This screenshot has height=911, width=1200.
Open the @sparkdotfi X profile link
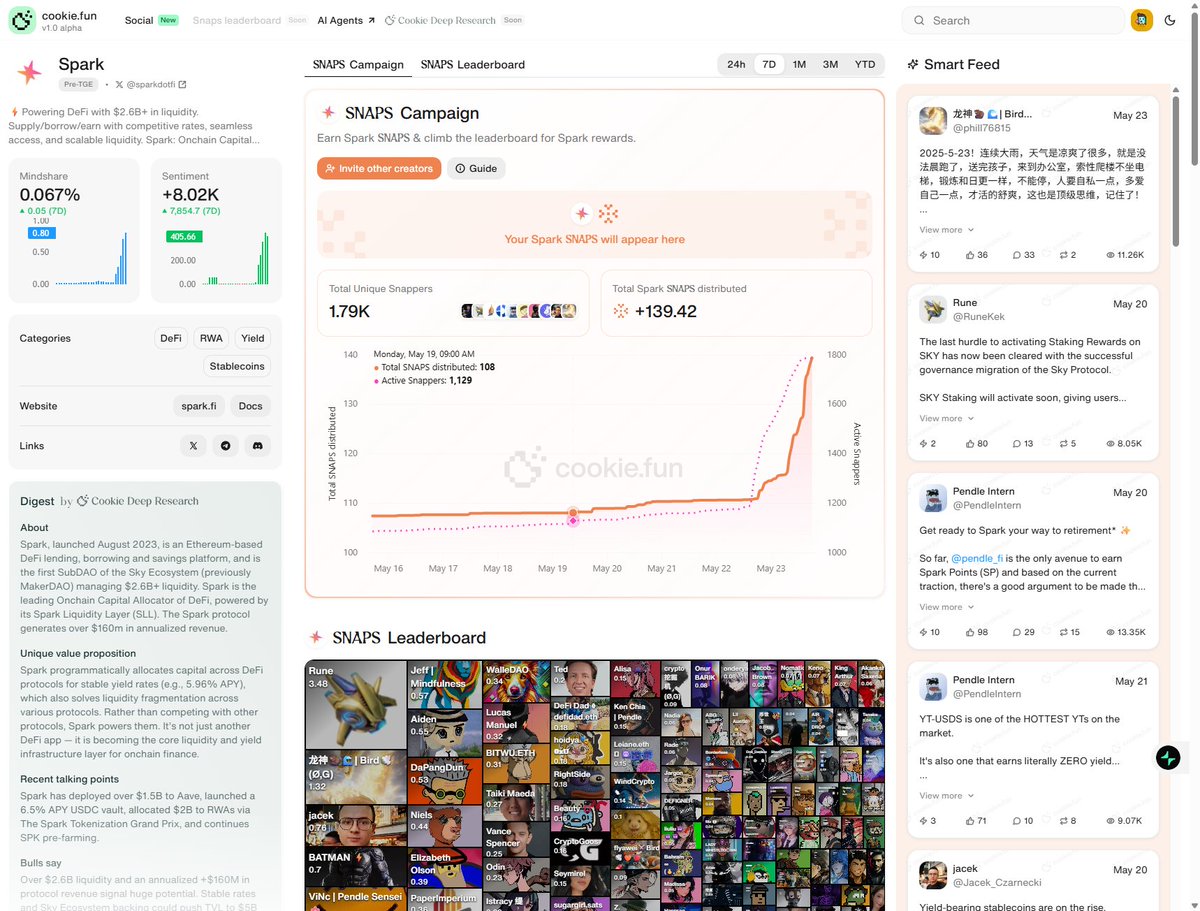tap(151, 85)
